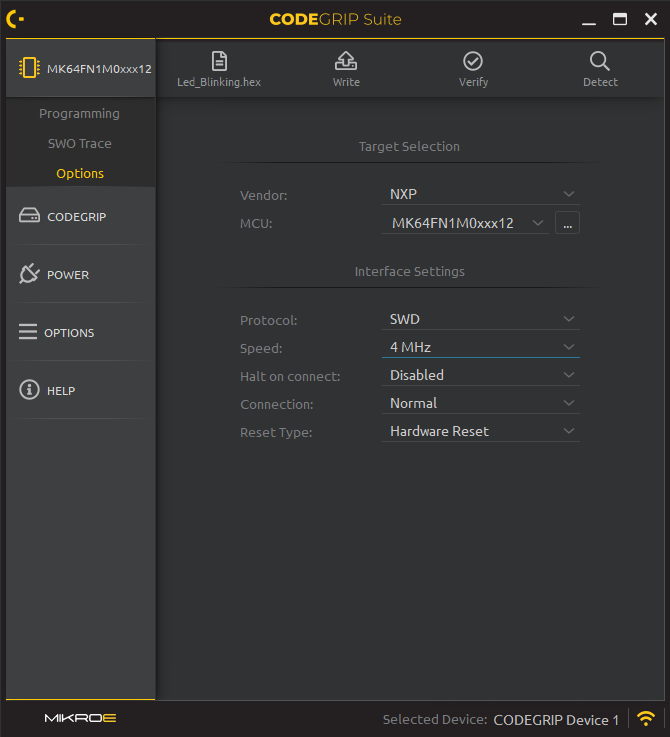
Task: Close the CODEGRIP Suite window
Action: pyautogui.click(x=651, y=19)
